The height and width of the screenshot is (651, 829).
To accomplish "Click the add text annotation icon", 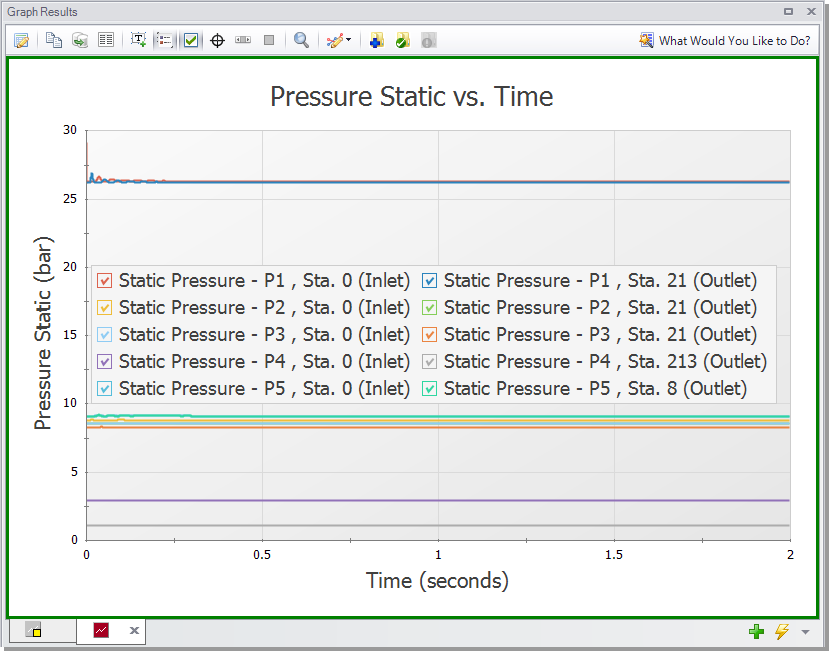I will click(x=139, y=40).
